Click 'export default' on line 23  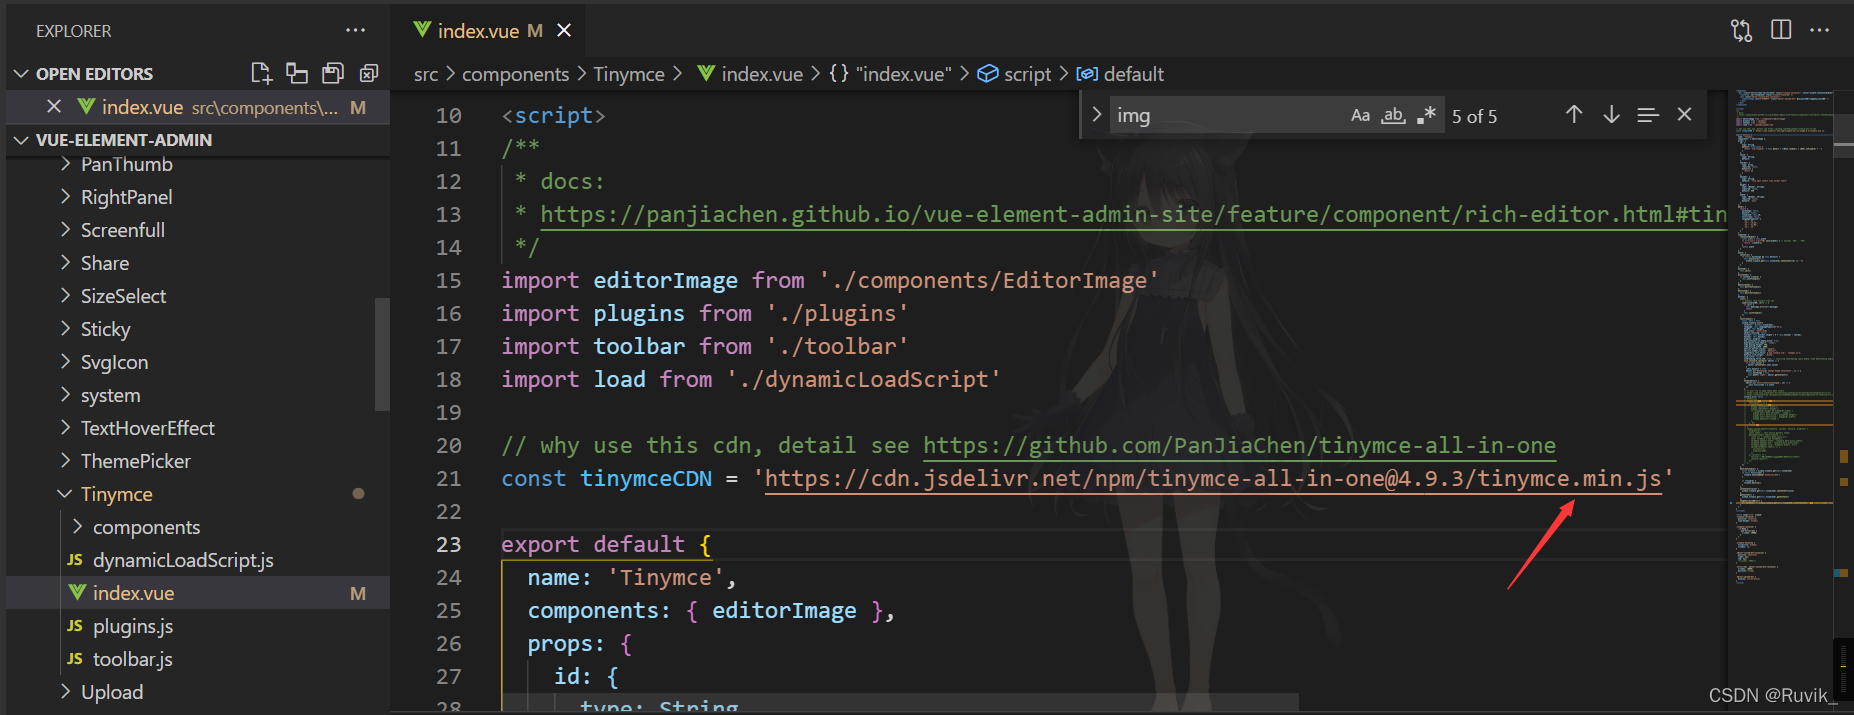pyautogui.click(x=593, y=544)
